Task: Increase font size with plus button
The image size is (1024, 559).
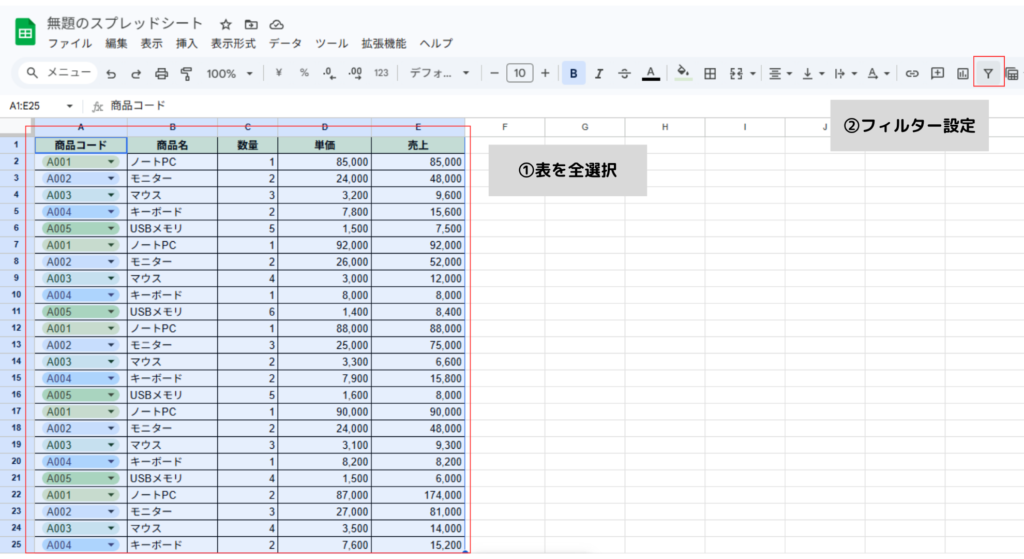Action: (x=545, y=73)
